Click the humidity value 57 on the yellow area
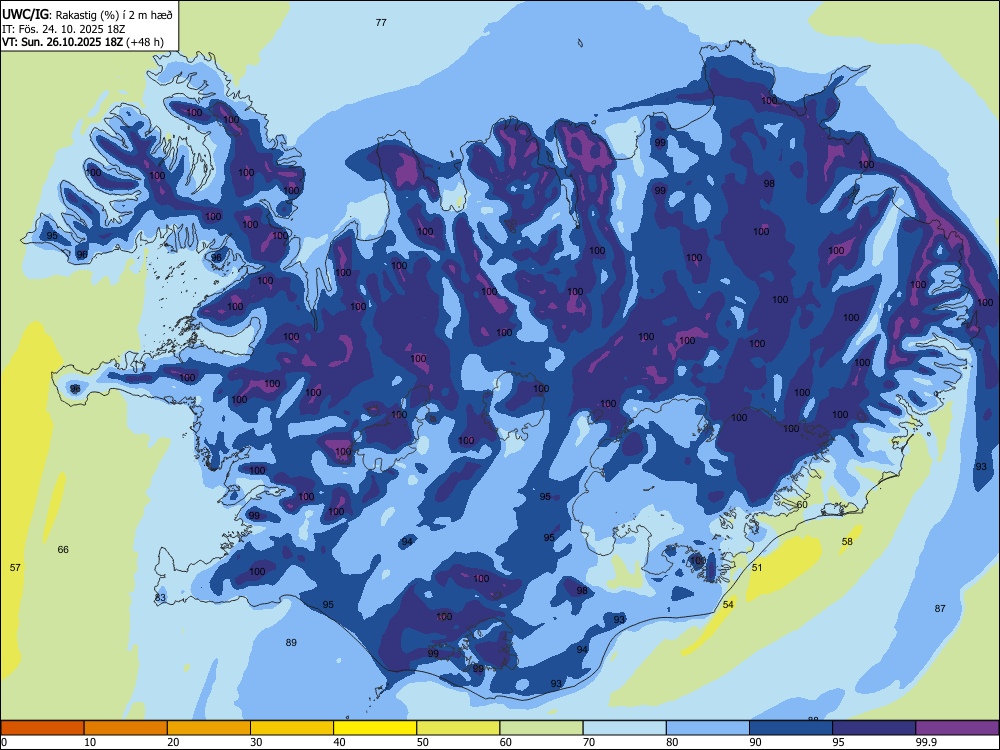Image resolution: width=1000 pixels, height=750 pixels. coord(15,567)
